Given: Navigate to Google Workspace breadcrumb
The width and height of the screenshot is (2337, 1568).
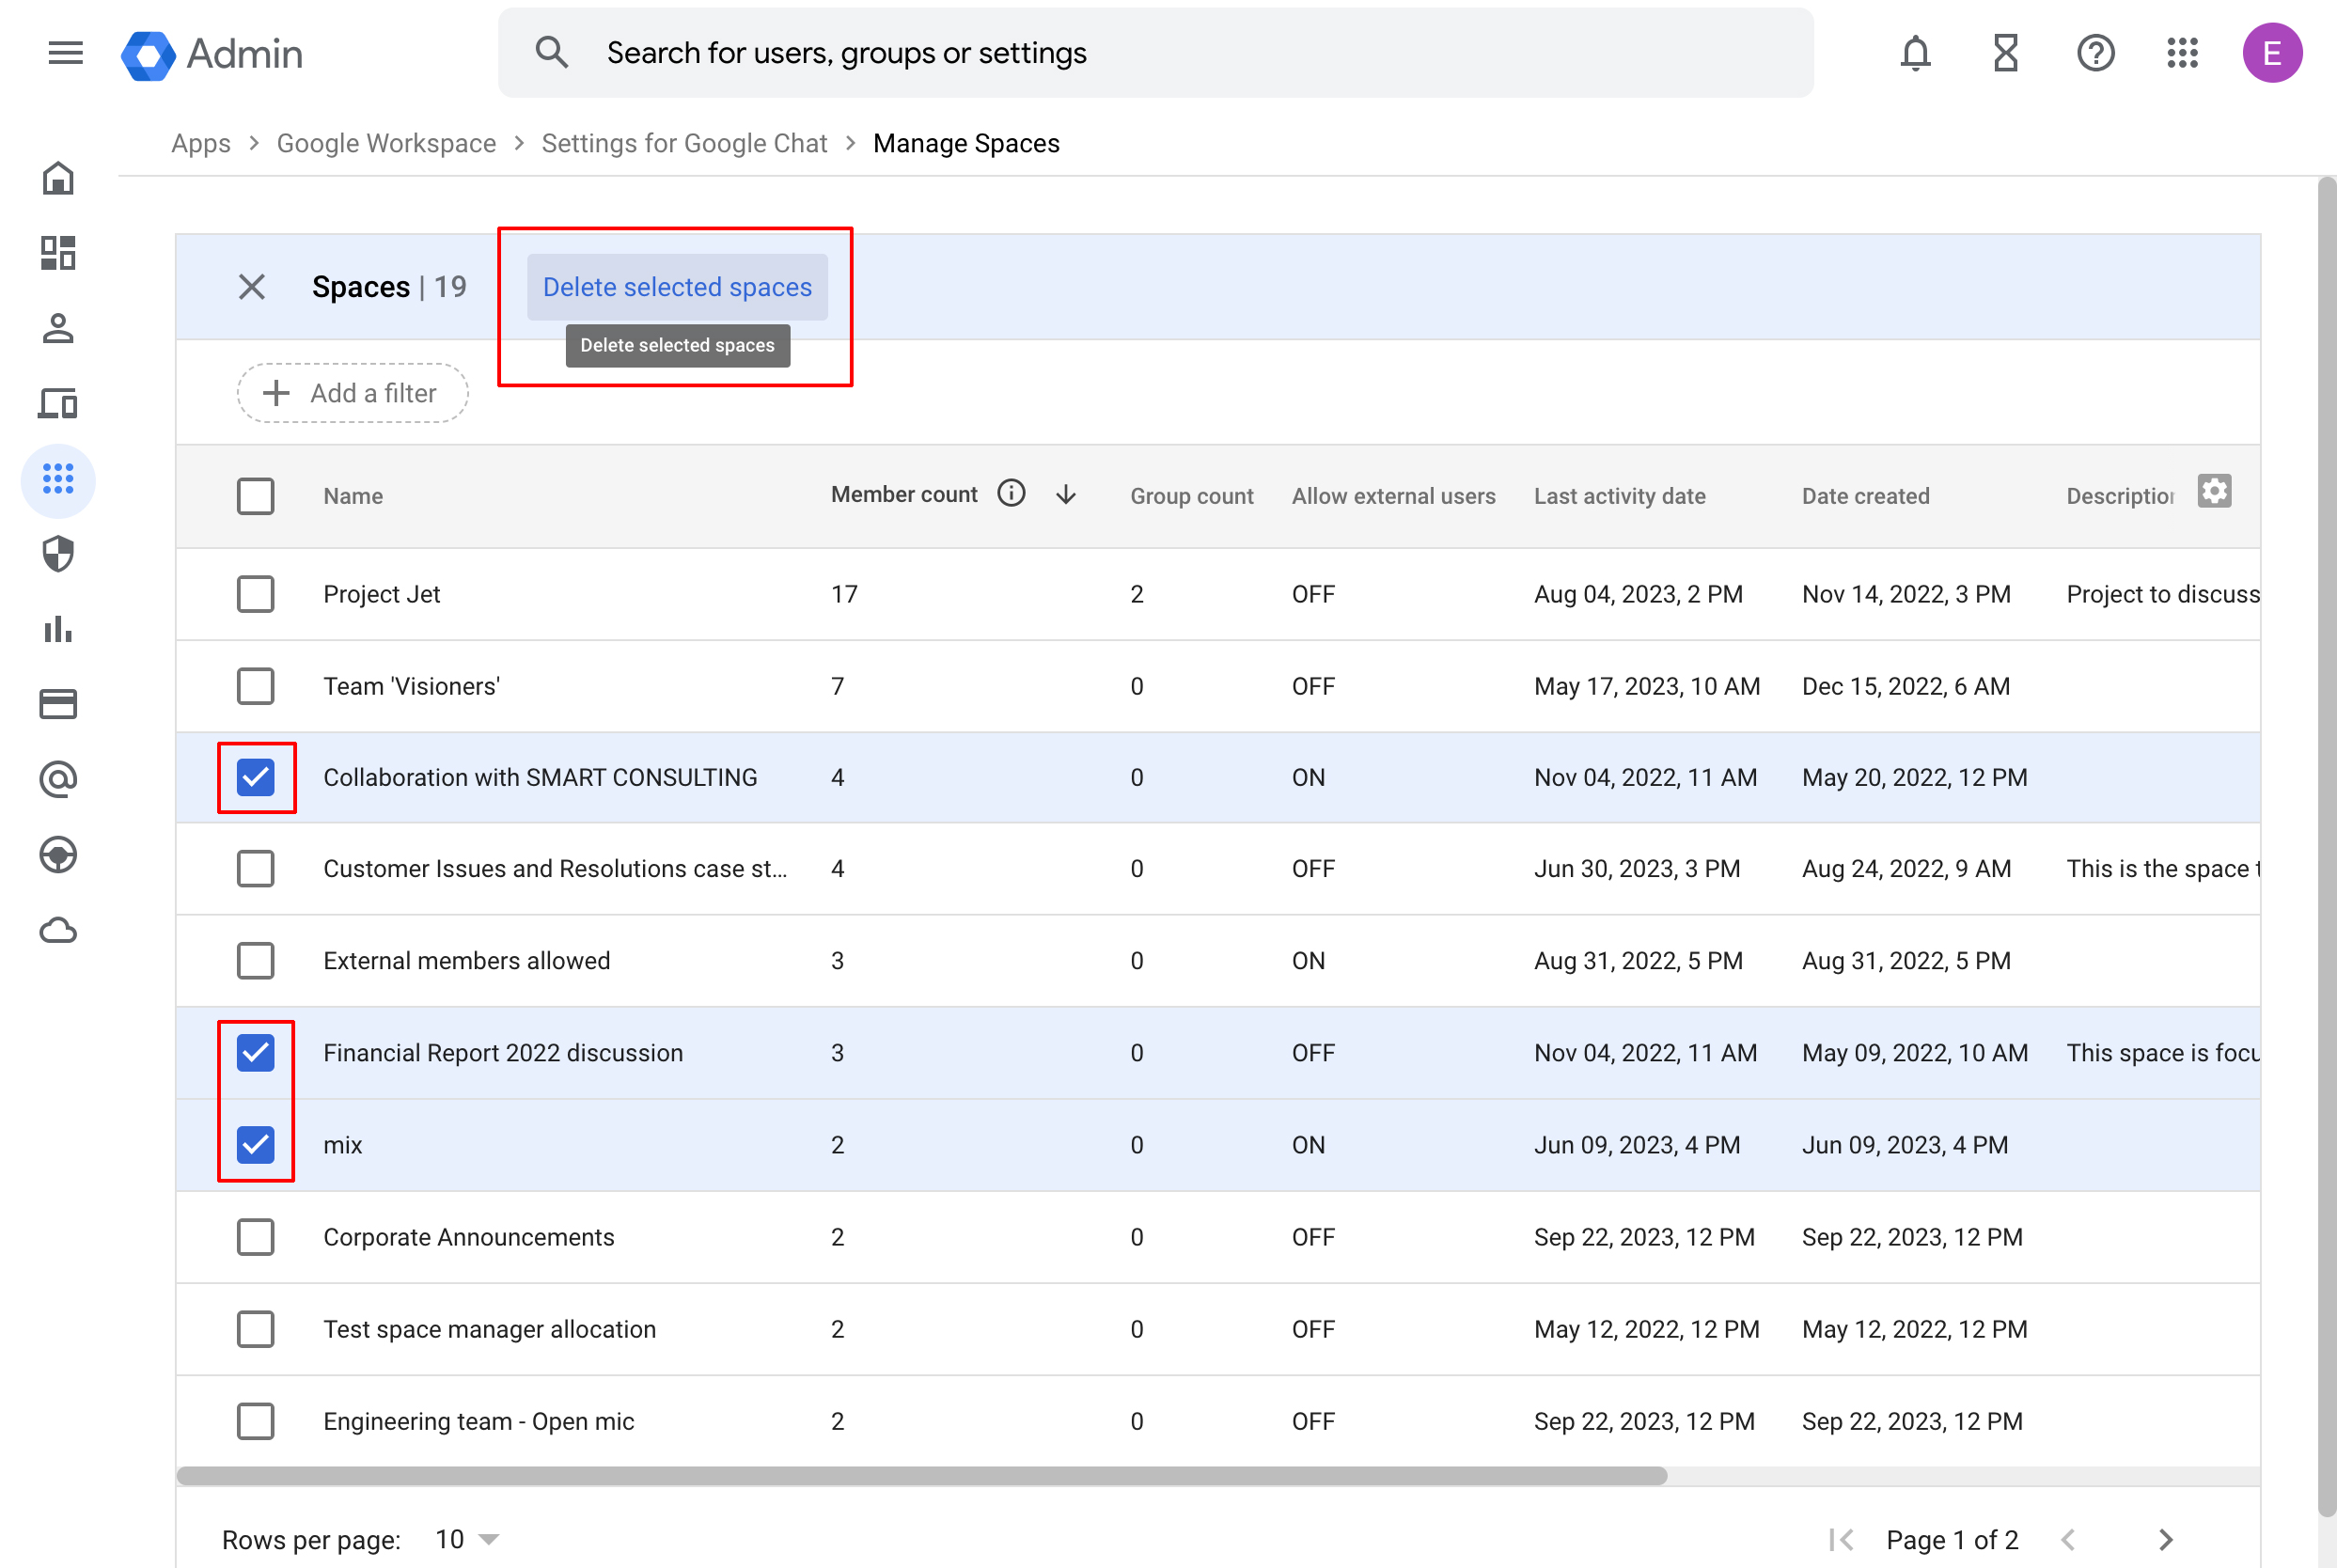Looking at the screenshot, I should (x=386, y=143).
